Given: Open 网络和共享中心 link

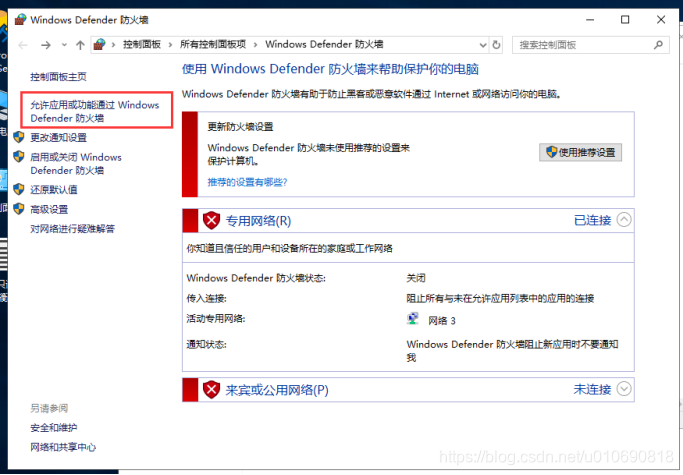Looking at the screenshot, I should [x=63, y=447].
